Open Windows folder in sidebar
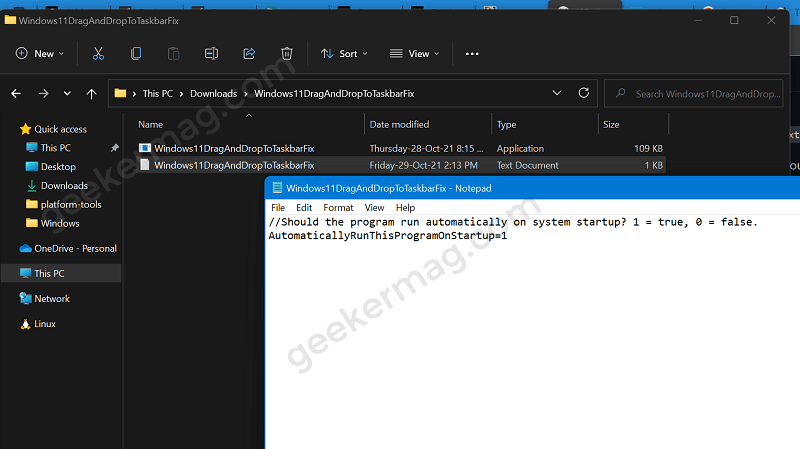The width and height of the screenshot is (800, 449). 60,223
